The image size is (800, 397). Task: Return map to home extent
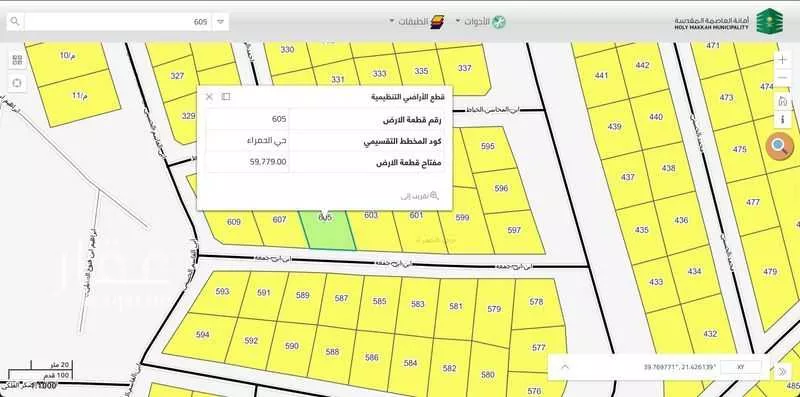[x=782, y=101]
